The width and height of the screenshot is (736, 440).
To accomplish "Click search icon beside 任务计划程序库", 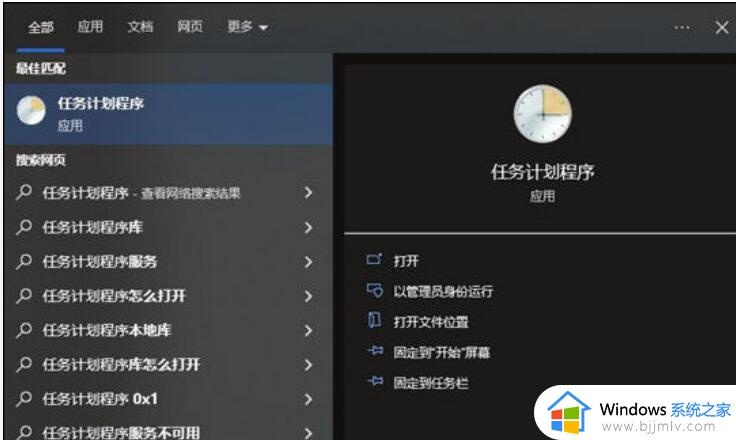I will (x=23, y=227).
